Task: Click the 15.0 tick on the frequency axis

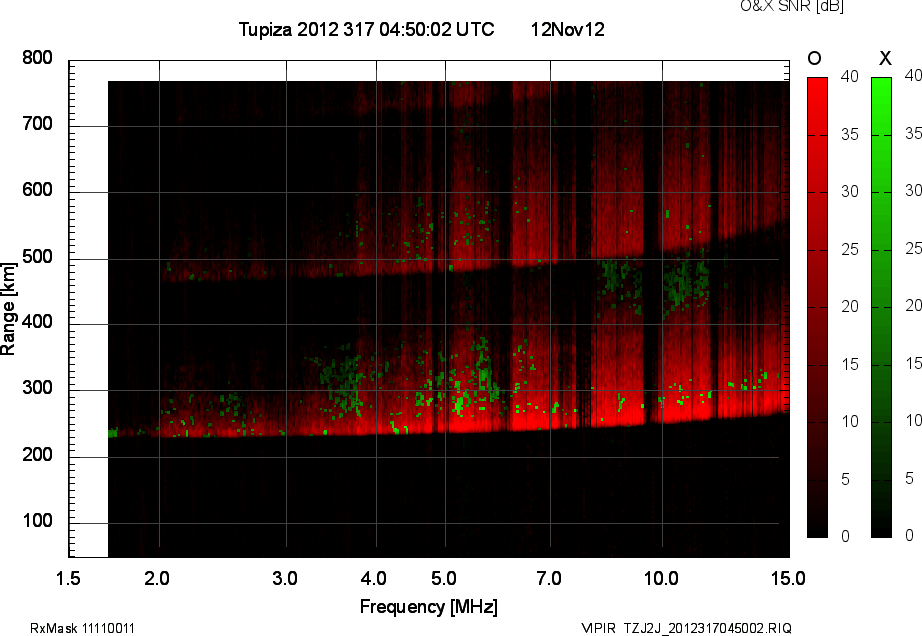Action: (x=788, y=578)
